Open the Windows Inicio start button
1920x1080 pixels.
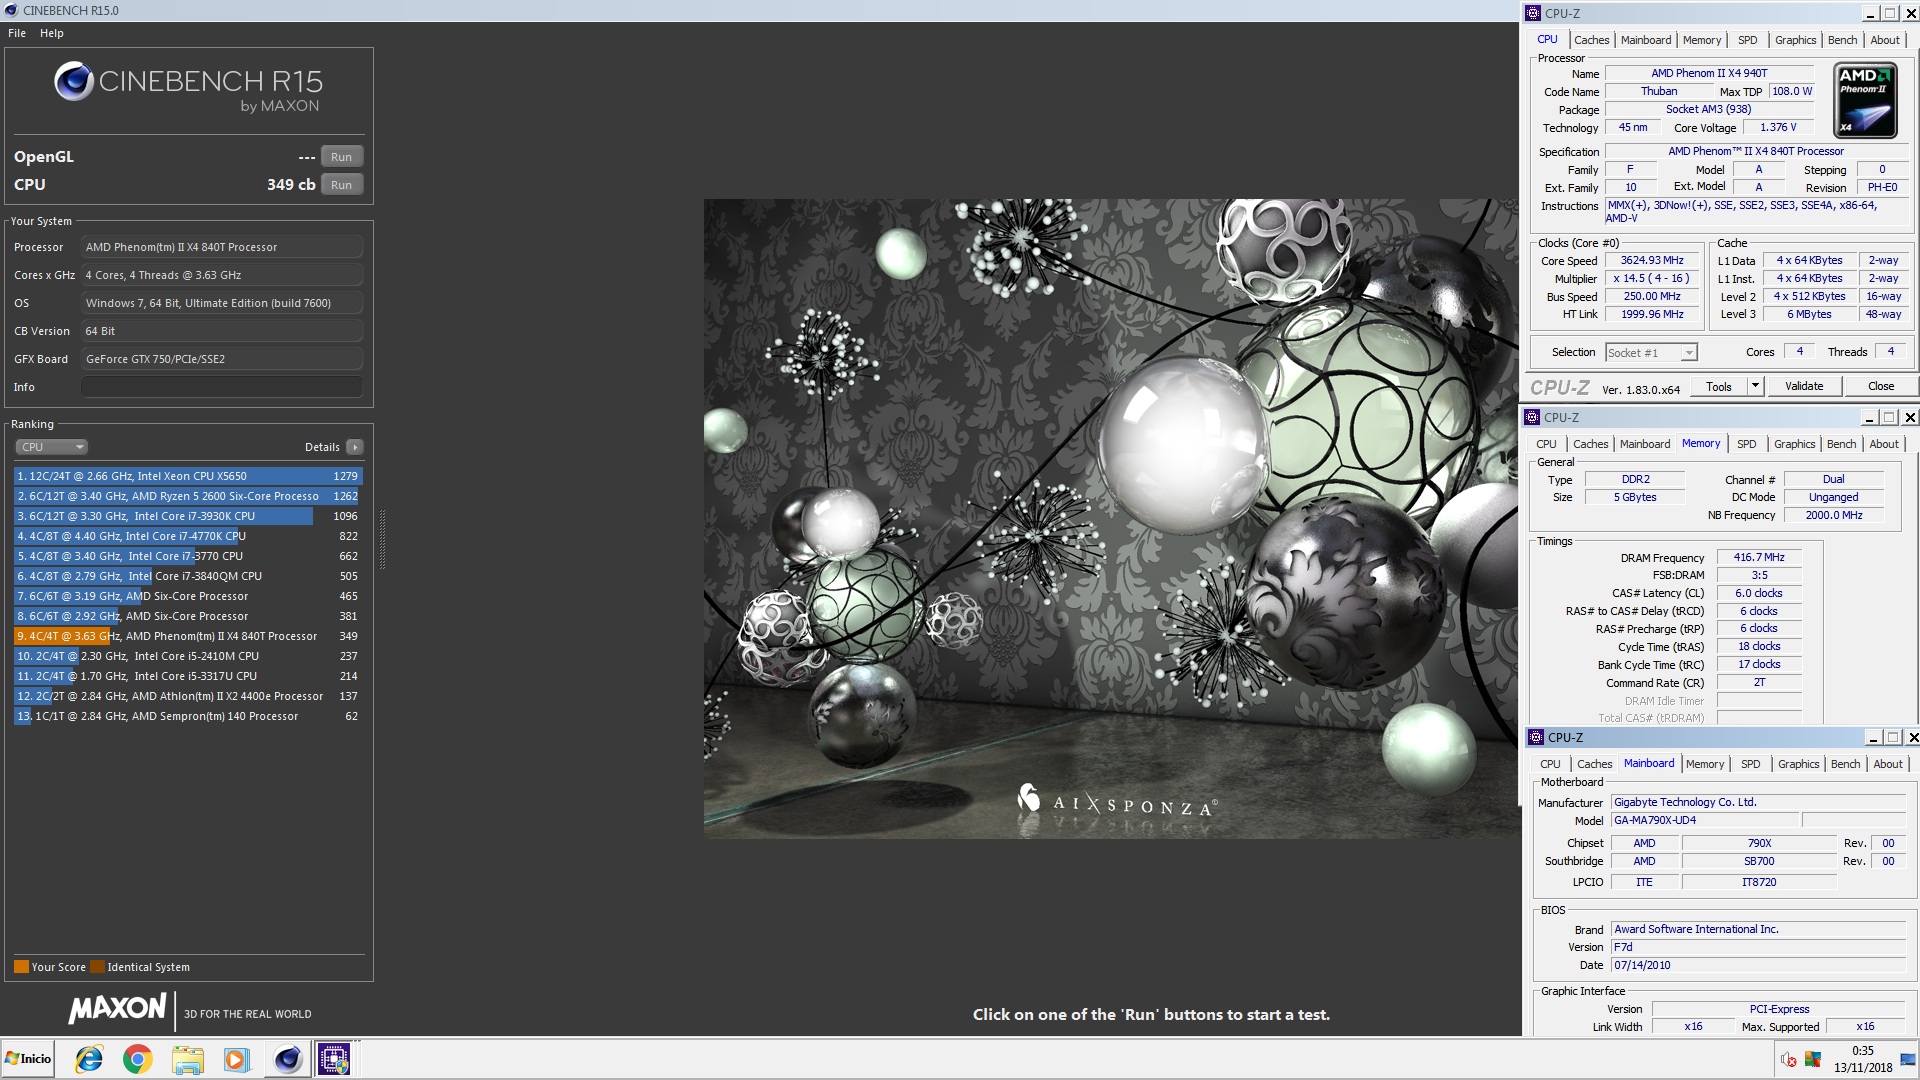tap(28, 1059)
